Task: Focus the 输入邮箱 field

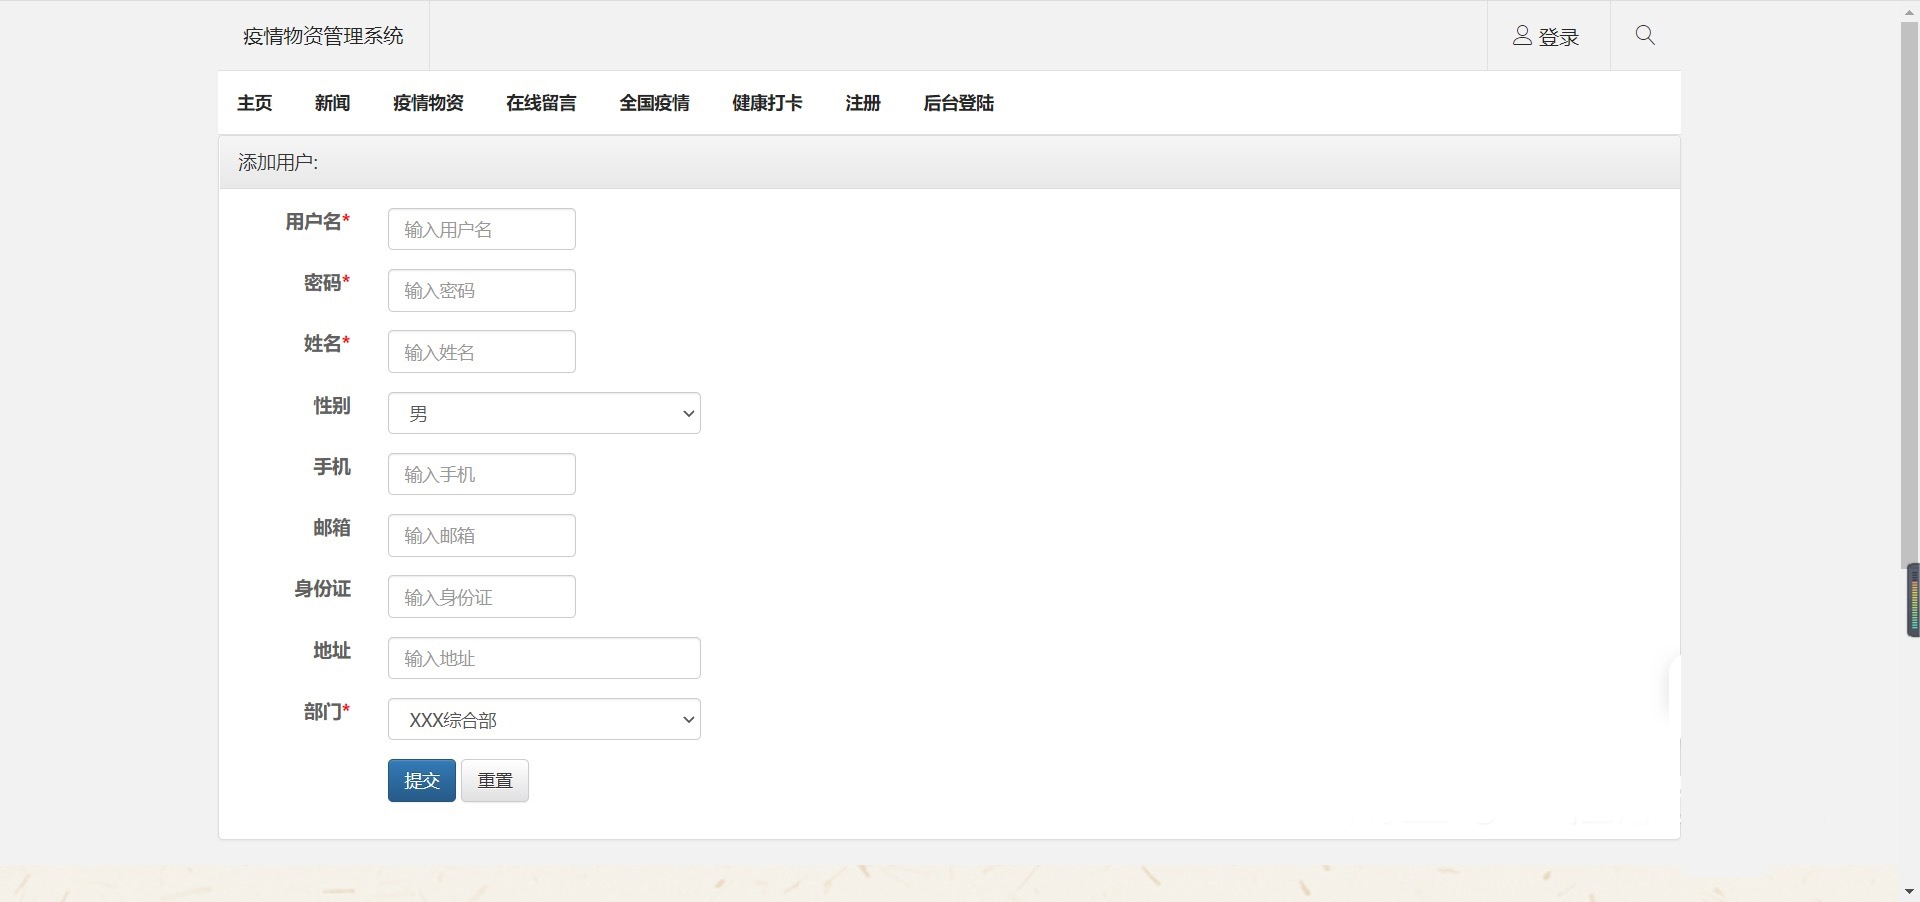Action: [x=482, y=535]
